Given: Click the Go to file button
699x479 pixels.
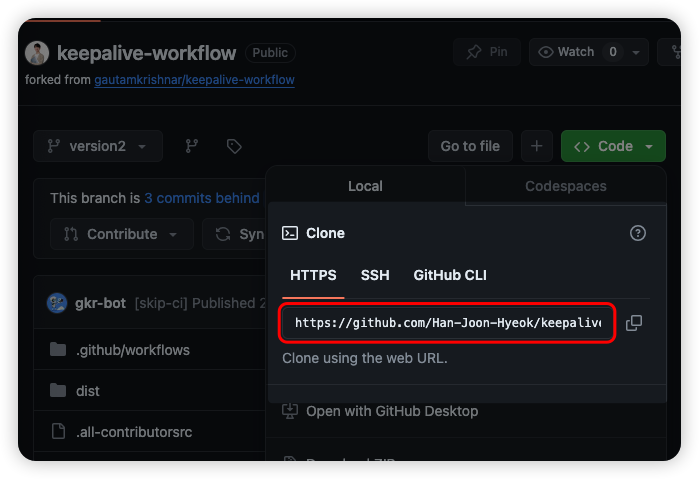Looking at the screenshot, I should (470, 146).
